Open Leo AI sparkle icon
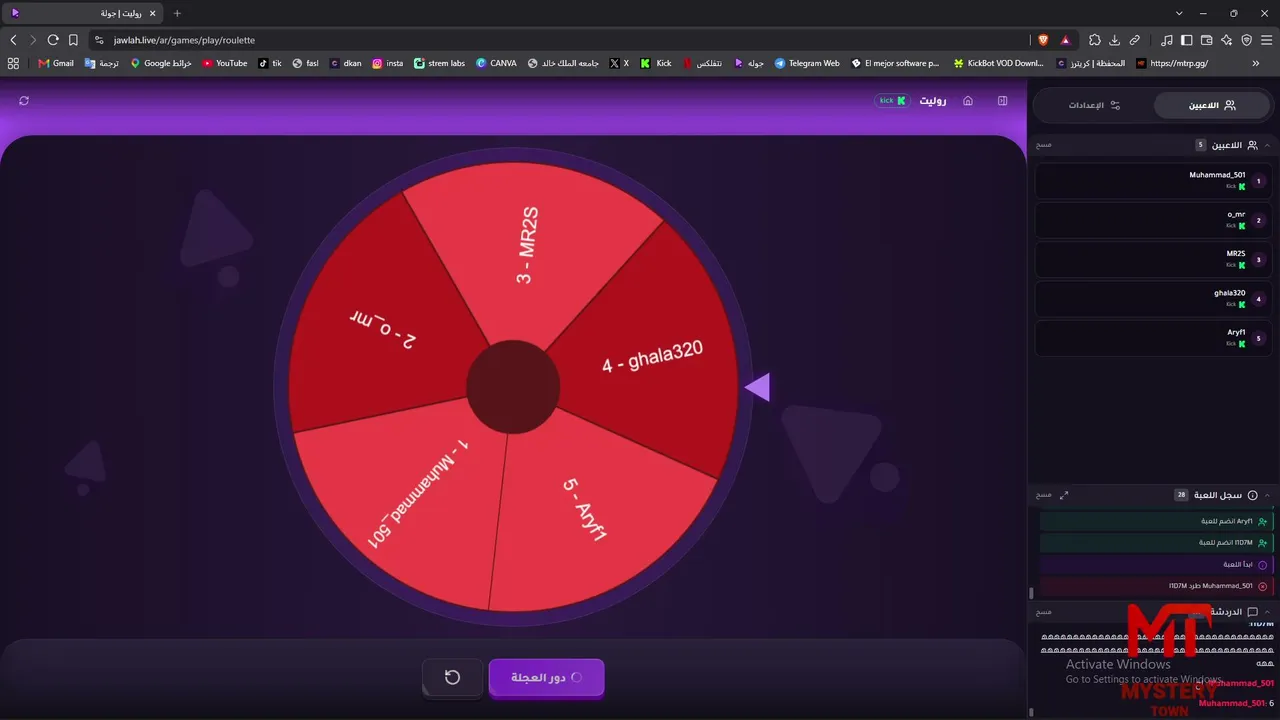This screenshot has width=1280, height=720. (x=1226, y=40)
